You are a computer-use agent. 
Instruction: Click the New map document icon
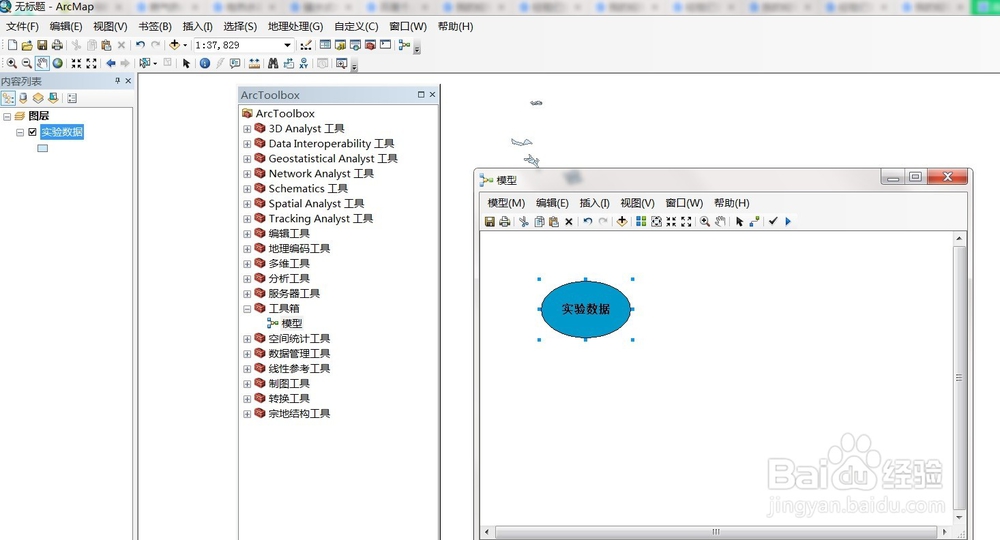pyautogui.click(x=12, y=45)
